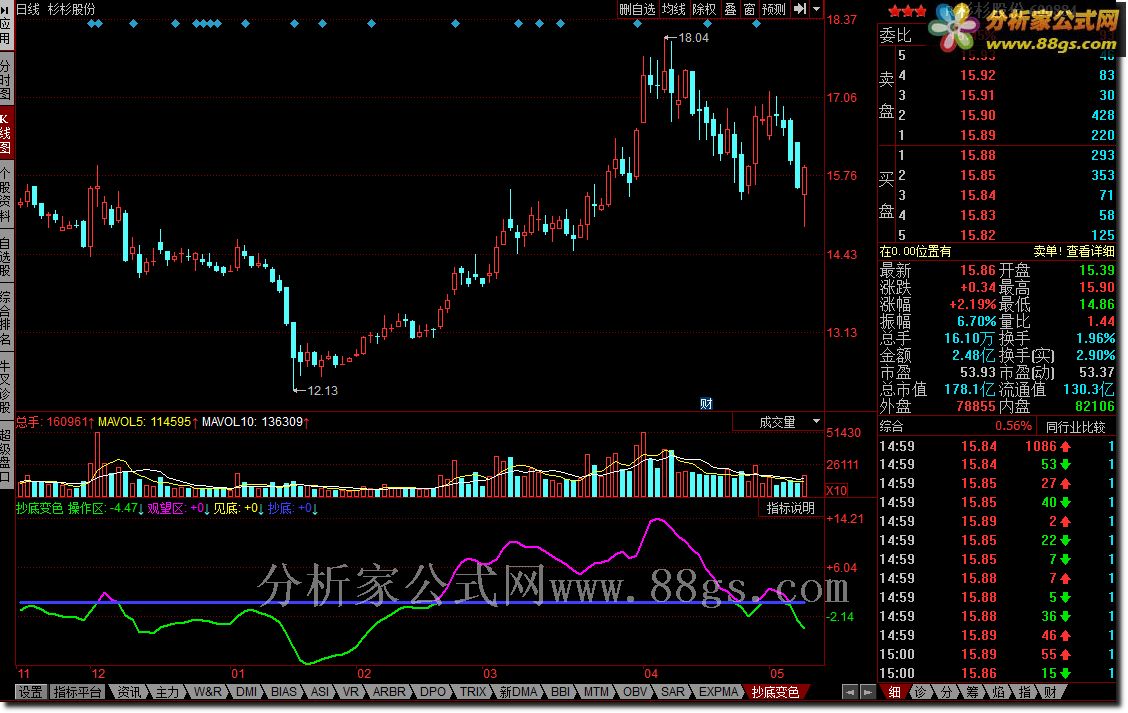
Task: Switch to the EXPMA indicator tab
Action: click(718, 692)
